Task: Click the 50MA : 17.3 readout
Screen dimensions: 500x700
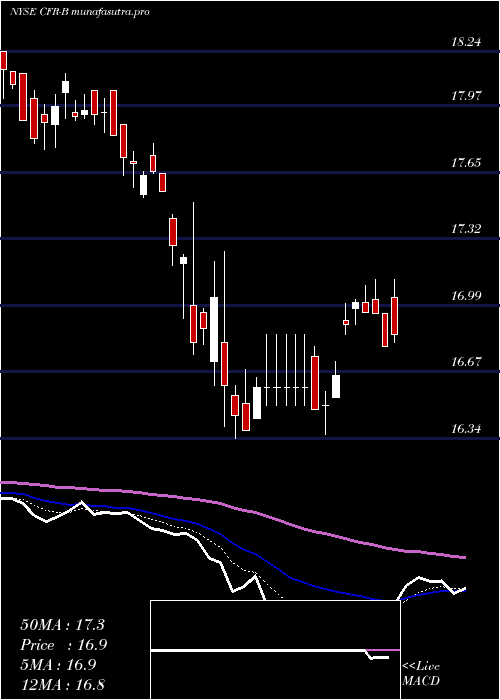Action: coord(62,625)
